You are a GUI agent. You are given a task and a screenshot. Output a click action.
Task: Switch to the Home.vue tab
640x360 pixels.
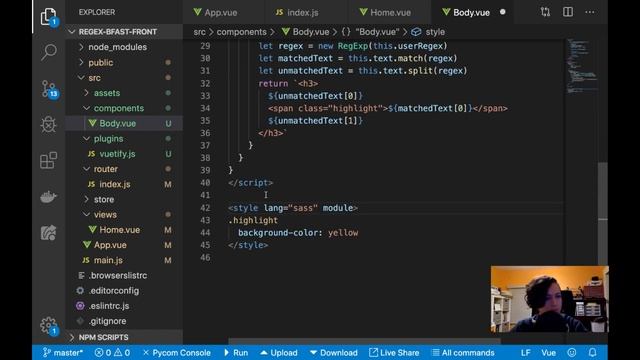[x=390, y=12]
